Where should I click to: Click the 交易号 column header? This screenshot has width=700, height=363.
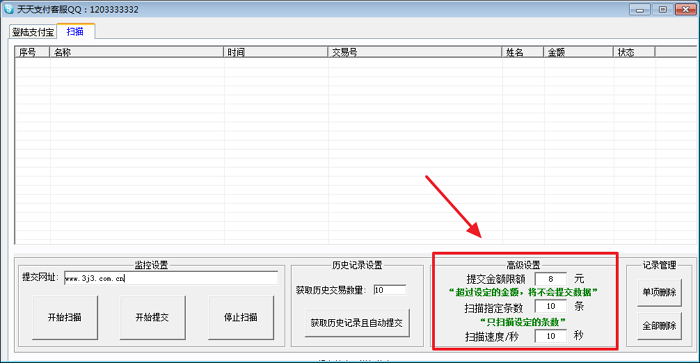(414, 52)
